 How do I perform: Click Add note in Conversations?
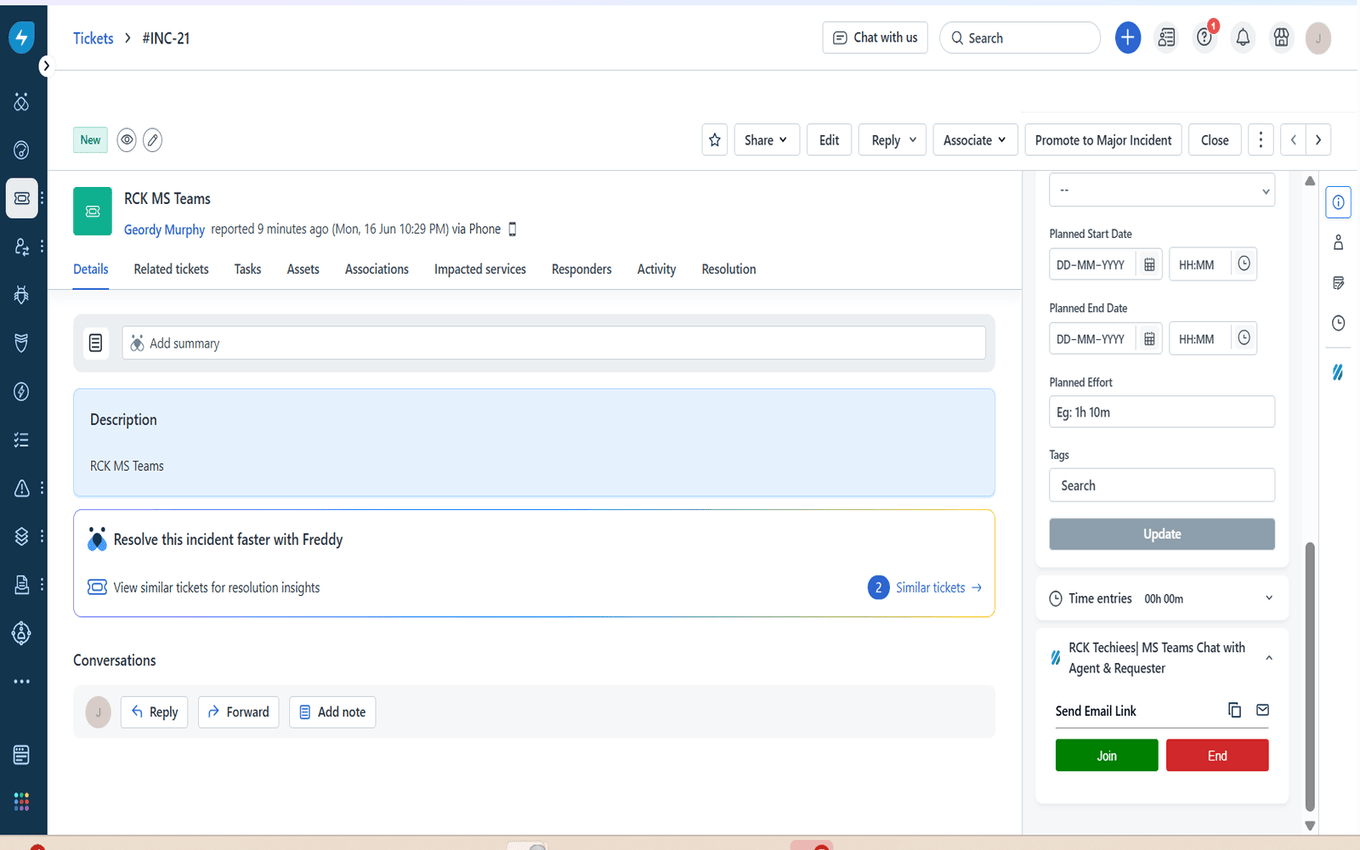(x=332, y=712)
